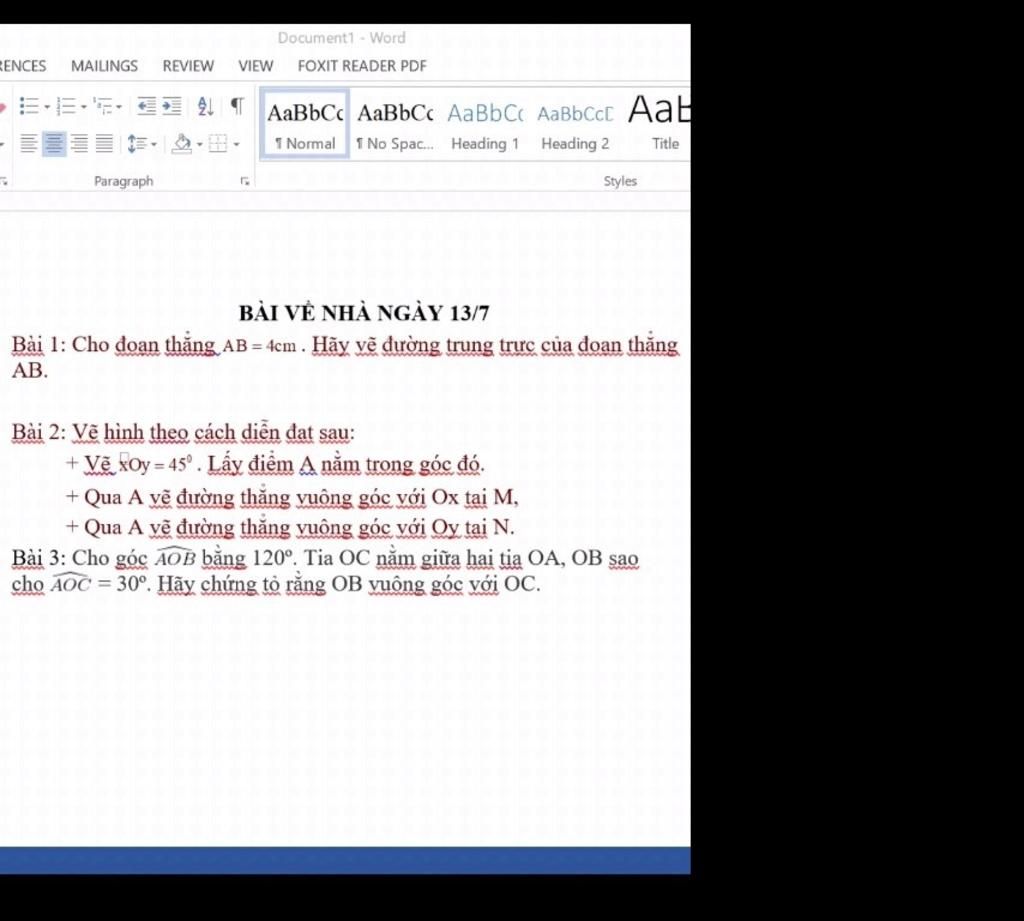
Task: Click the 'Document1 - Word' window title
Action: pos(342,38)
